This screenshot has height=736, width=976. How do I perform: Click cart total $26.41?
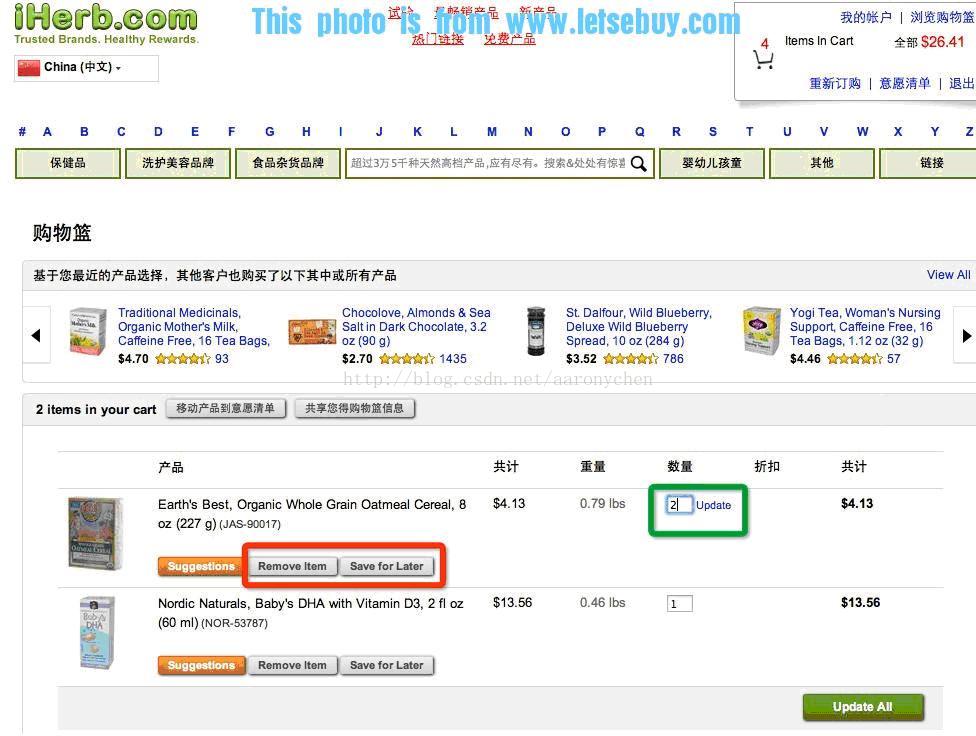click(x=943, y=42)
